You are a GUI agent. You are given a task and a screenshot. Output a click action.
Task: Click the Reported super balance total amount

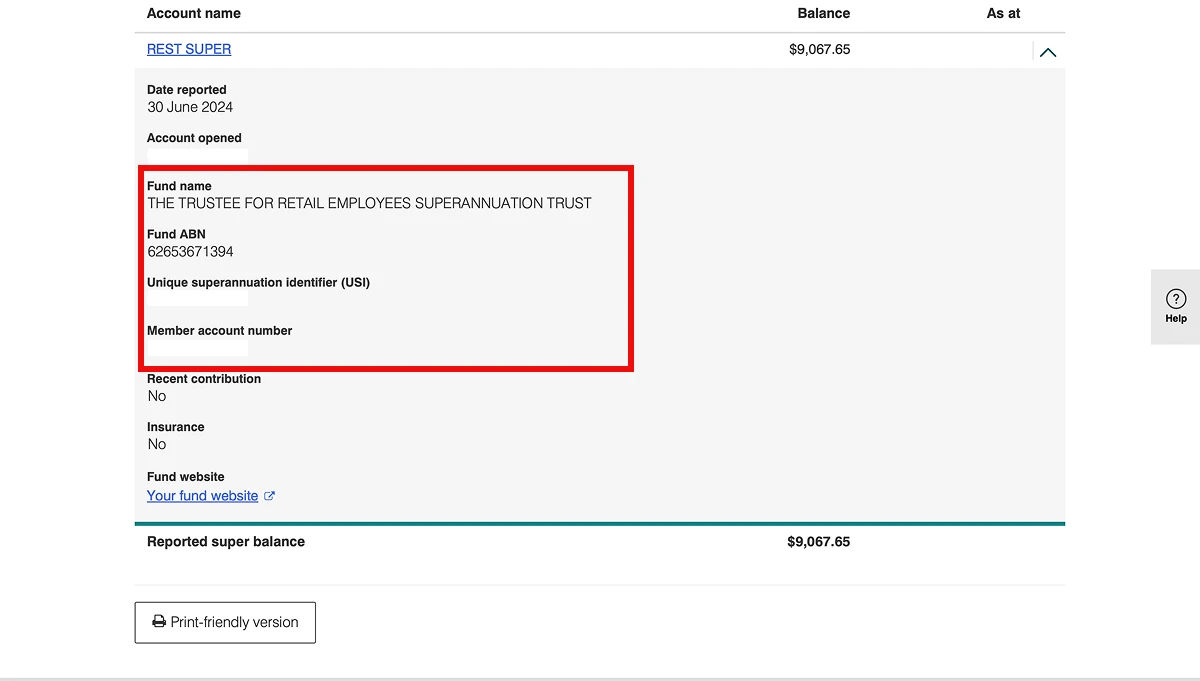(818, 542)
